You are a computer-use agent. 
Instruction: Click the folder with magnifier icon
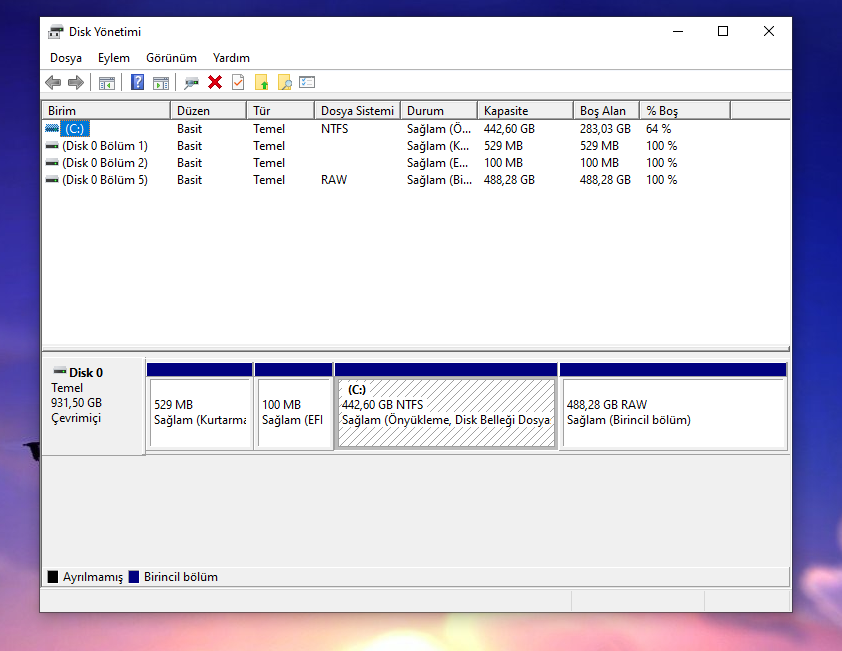(x=285, y=82)
